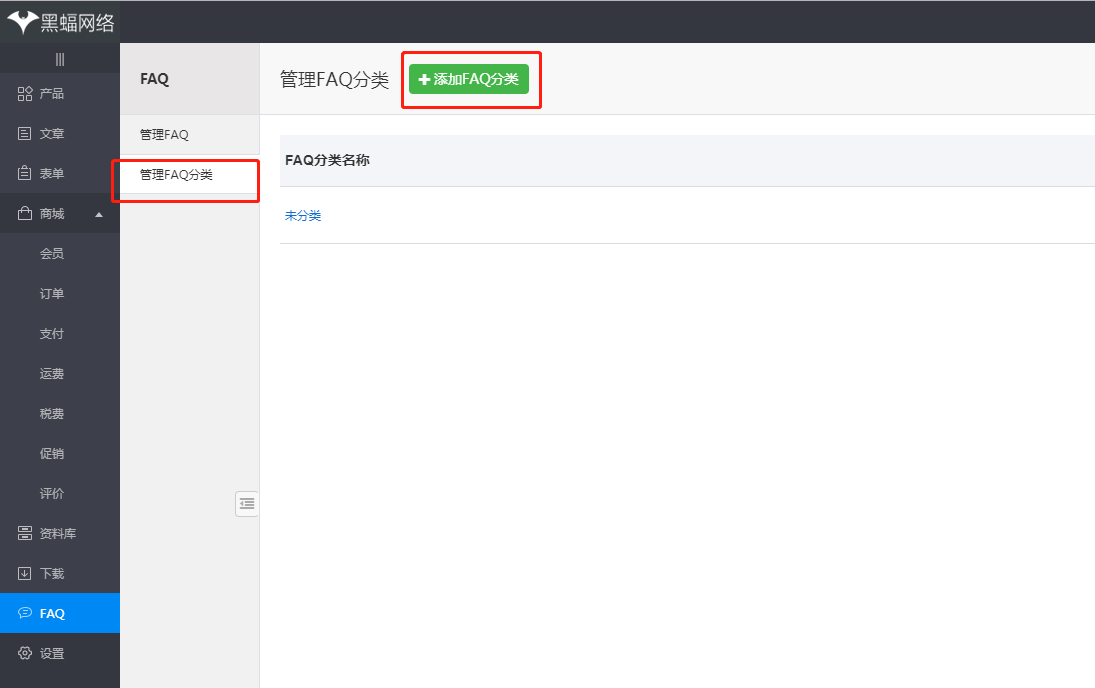Click the Articles document icon

tap(25, 134)
